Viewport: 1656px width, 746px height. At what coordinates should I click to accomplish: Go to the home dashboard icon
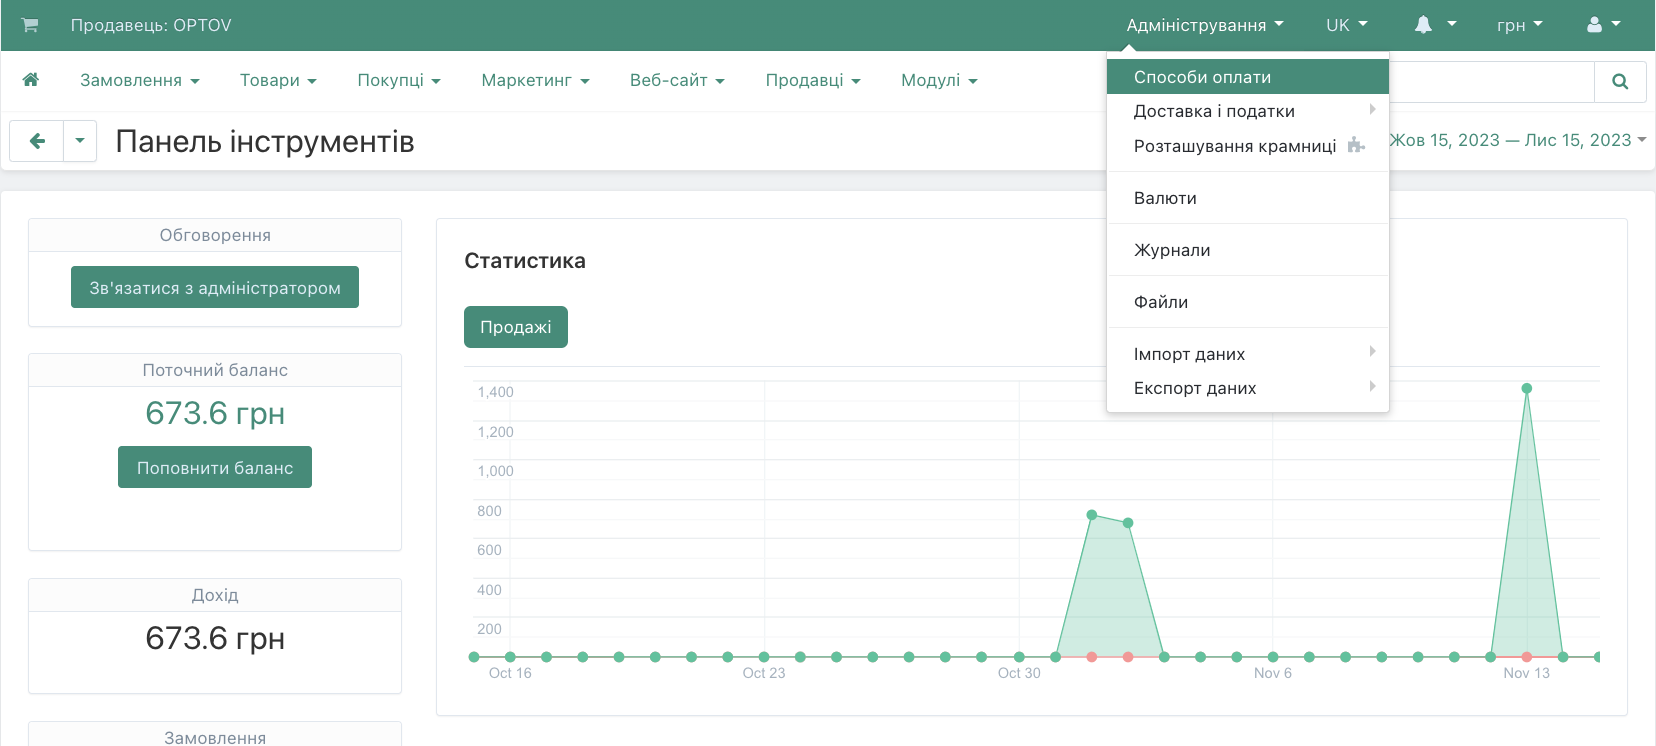[31, 80]
